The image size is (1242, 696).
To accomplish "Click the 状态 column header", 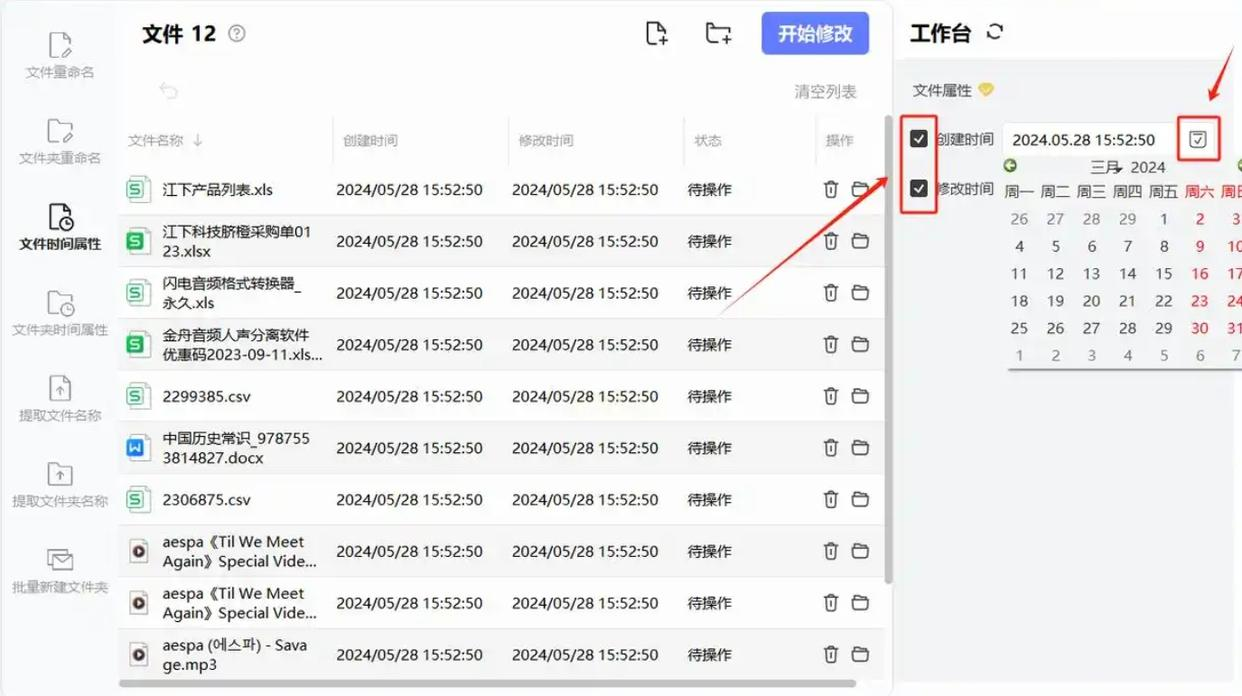I will click(x=708, y=141).
